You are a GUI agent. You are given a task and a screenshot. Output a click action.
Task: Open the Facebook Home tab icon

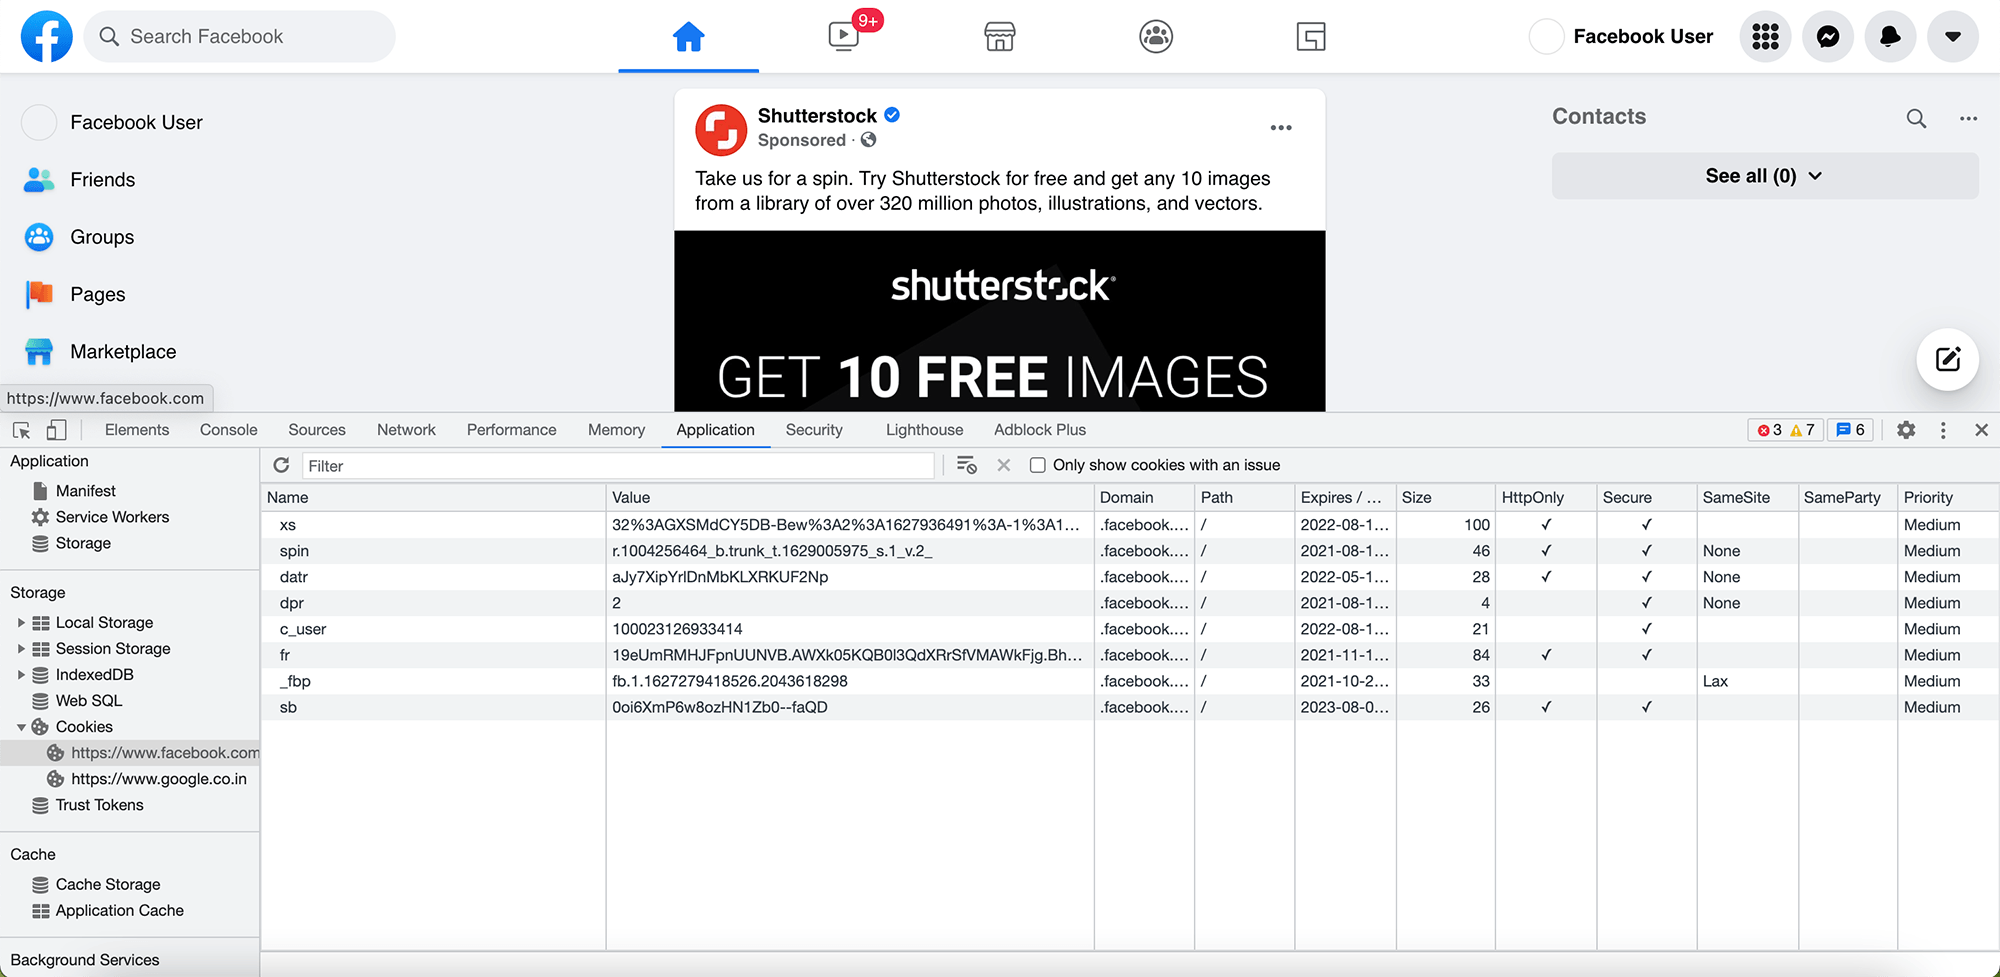click(688, 37)
